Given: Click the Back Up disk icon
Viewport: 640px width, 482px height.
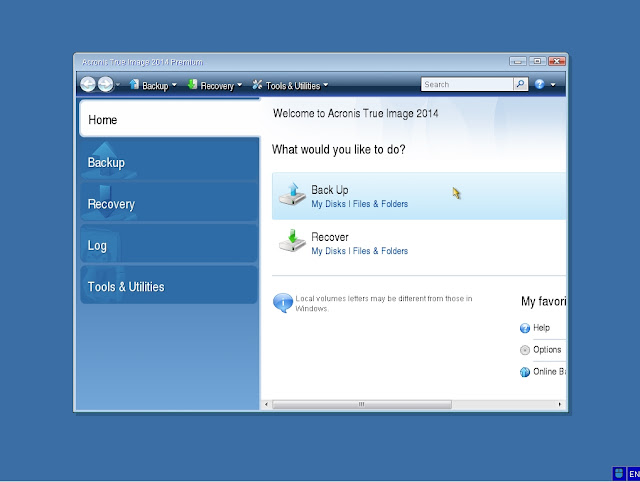Looking at the screenshot, I should [x=292, y=194].
